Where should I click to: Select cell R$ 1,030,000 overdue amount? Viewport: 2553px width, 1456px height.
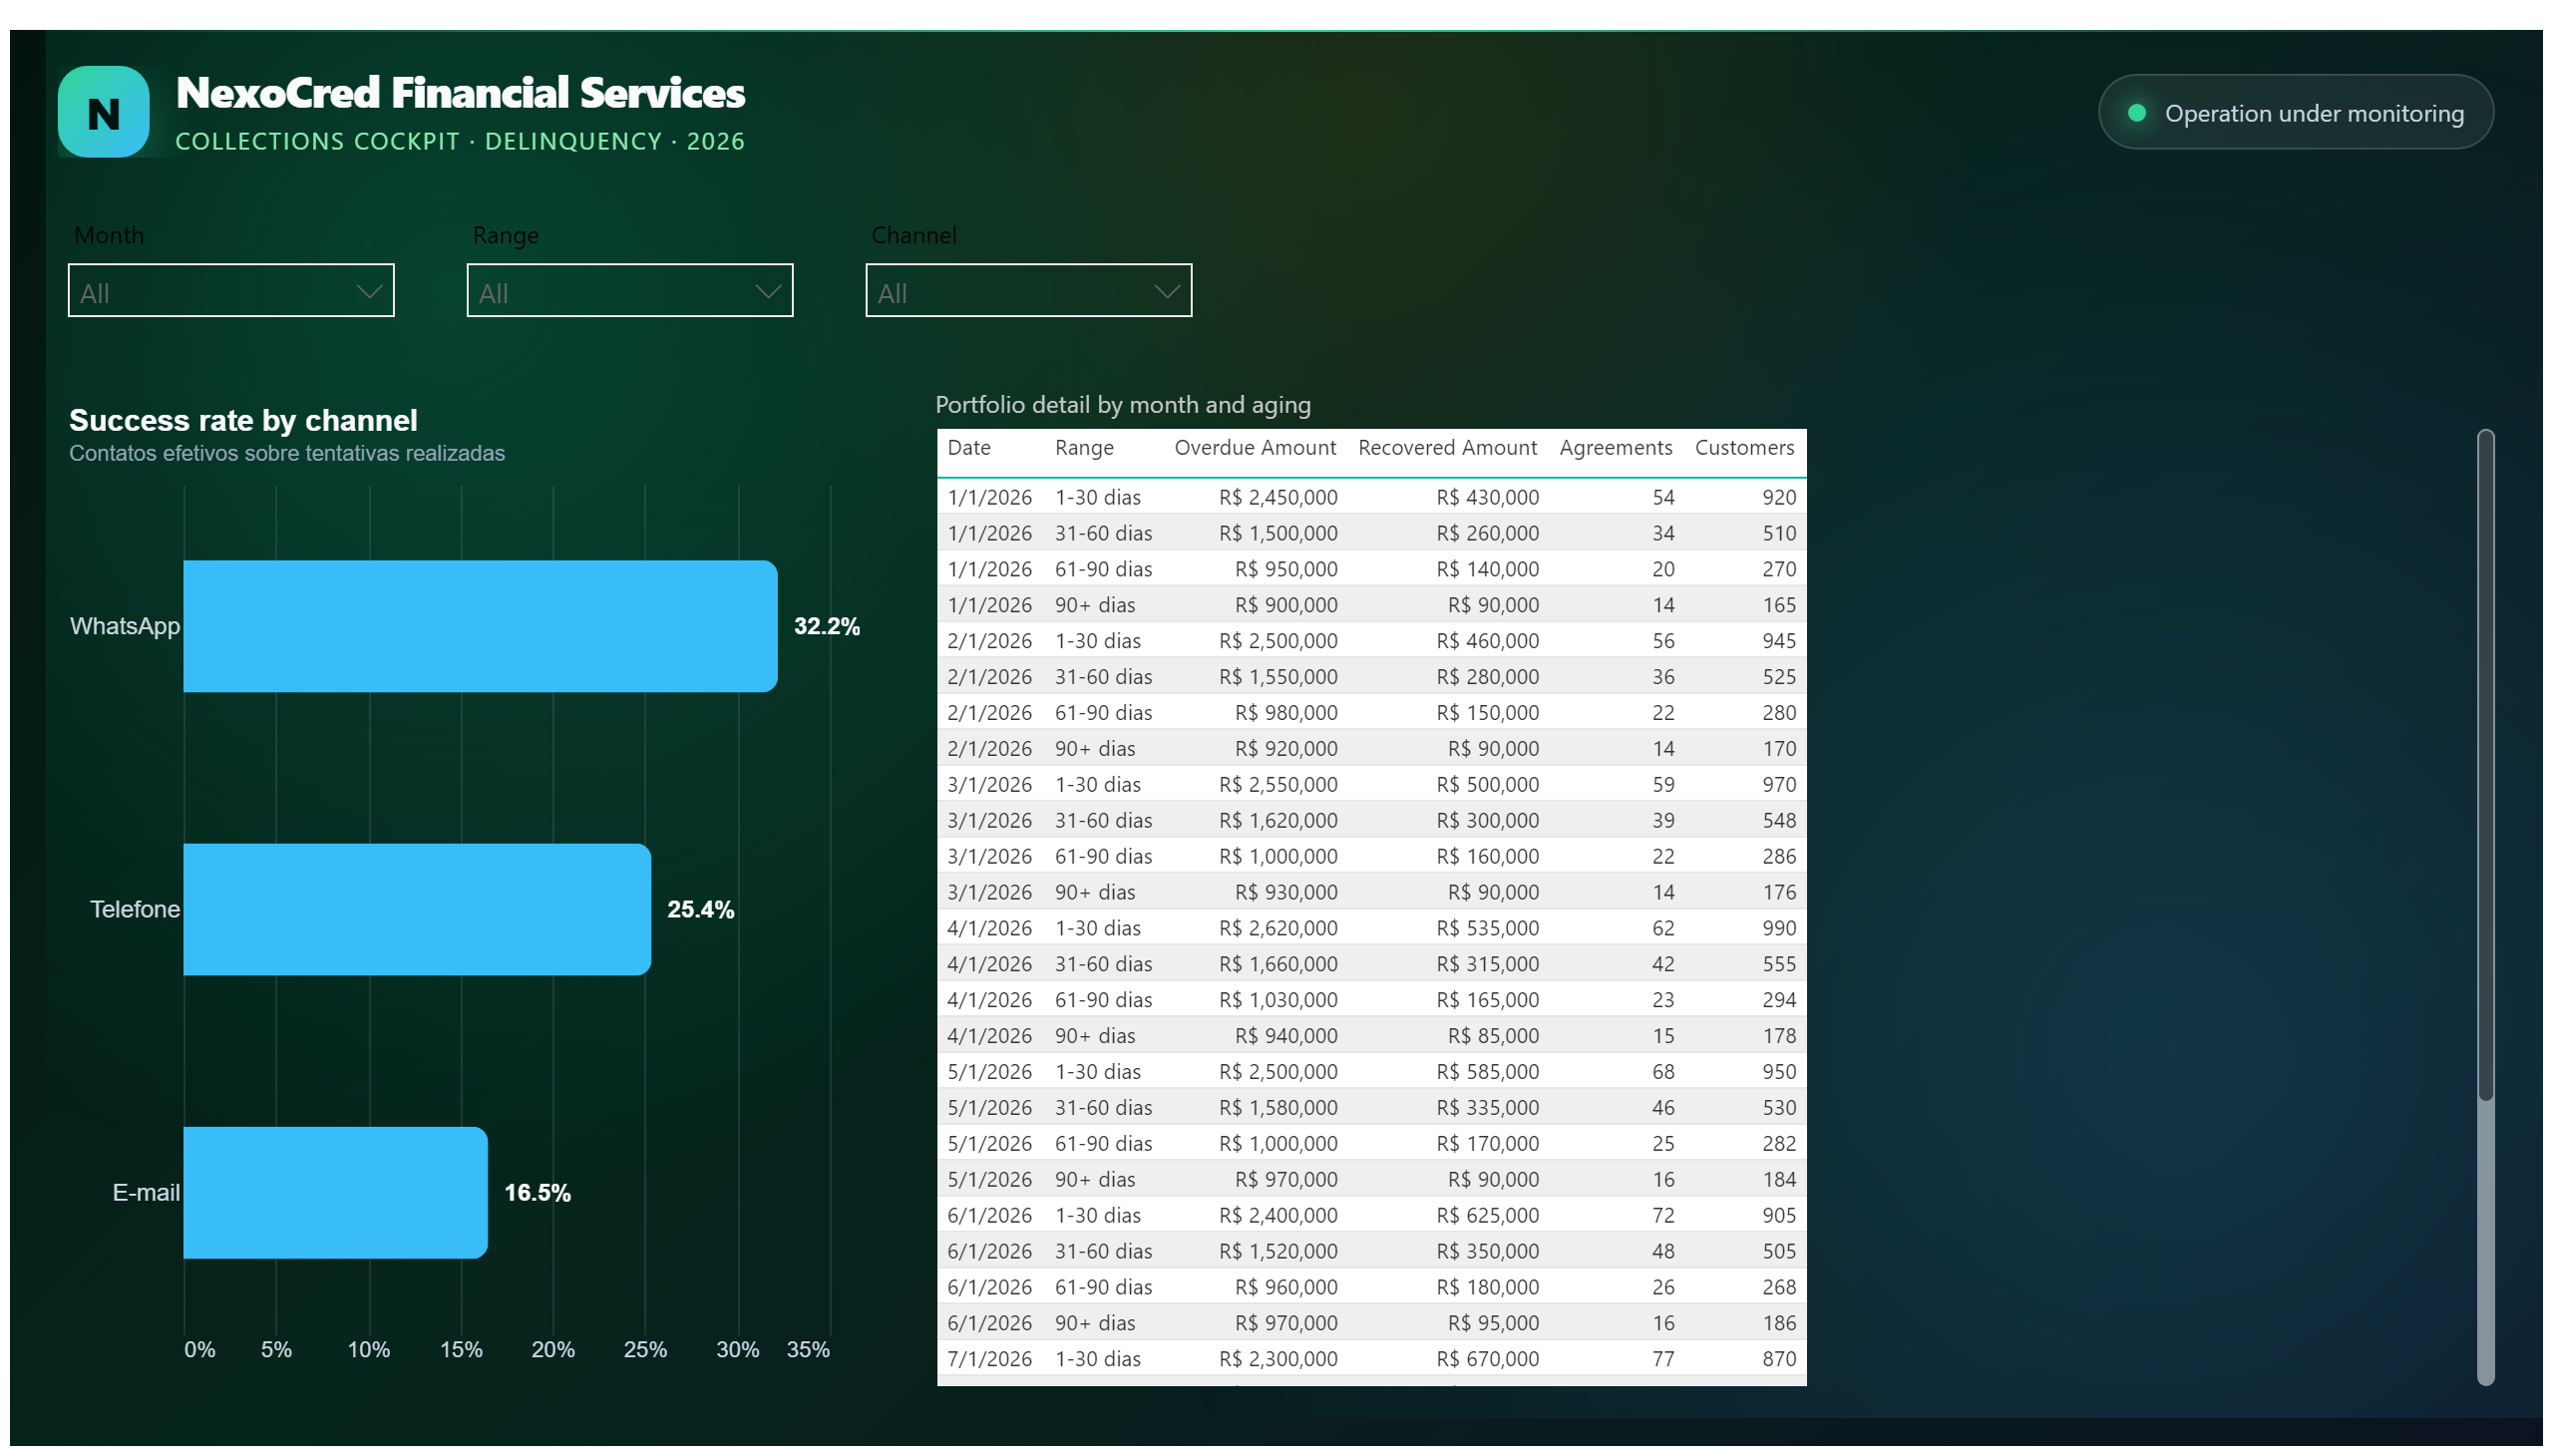click(x=1277, y=1000)
